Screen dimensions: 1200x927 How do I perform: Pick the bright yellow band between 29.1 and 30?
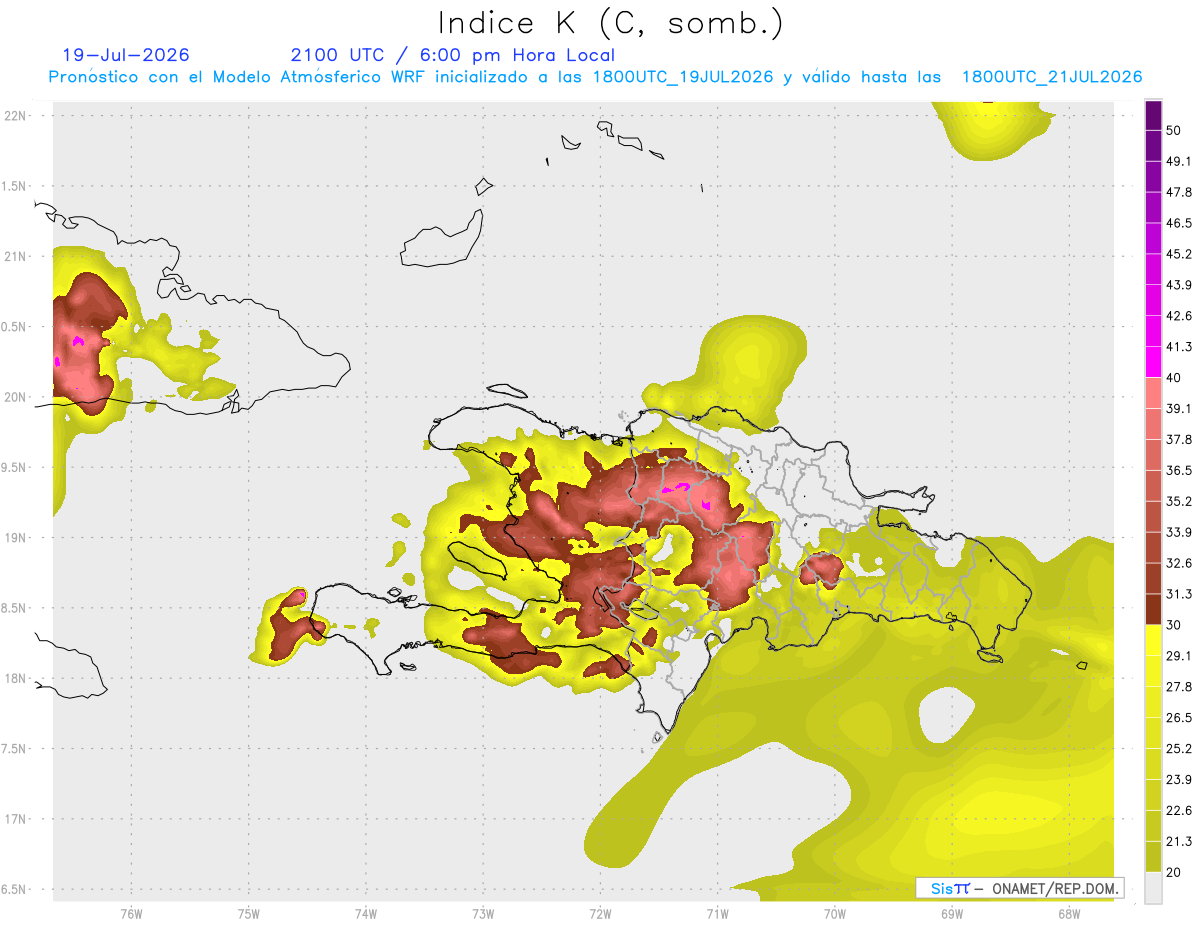[1154, 640]
